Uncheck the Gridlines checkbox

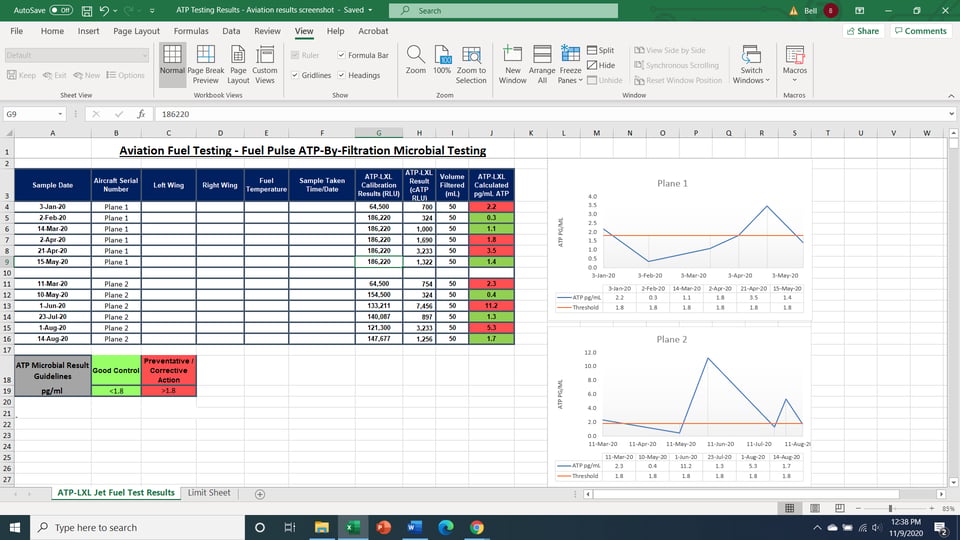click(311, 75)
